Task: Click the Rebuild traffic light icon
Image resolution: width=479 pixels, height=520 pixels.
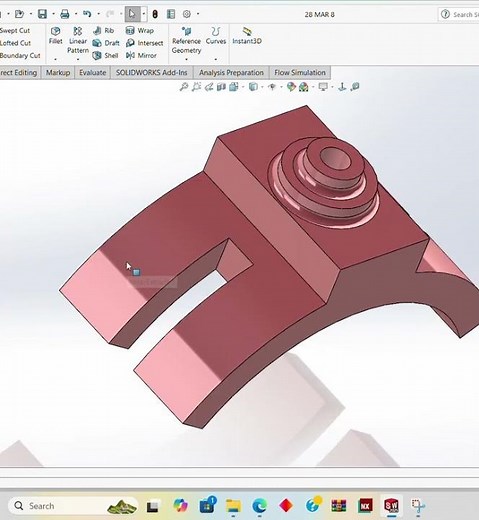Action: pos(155,14)
